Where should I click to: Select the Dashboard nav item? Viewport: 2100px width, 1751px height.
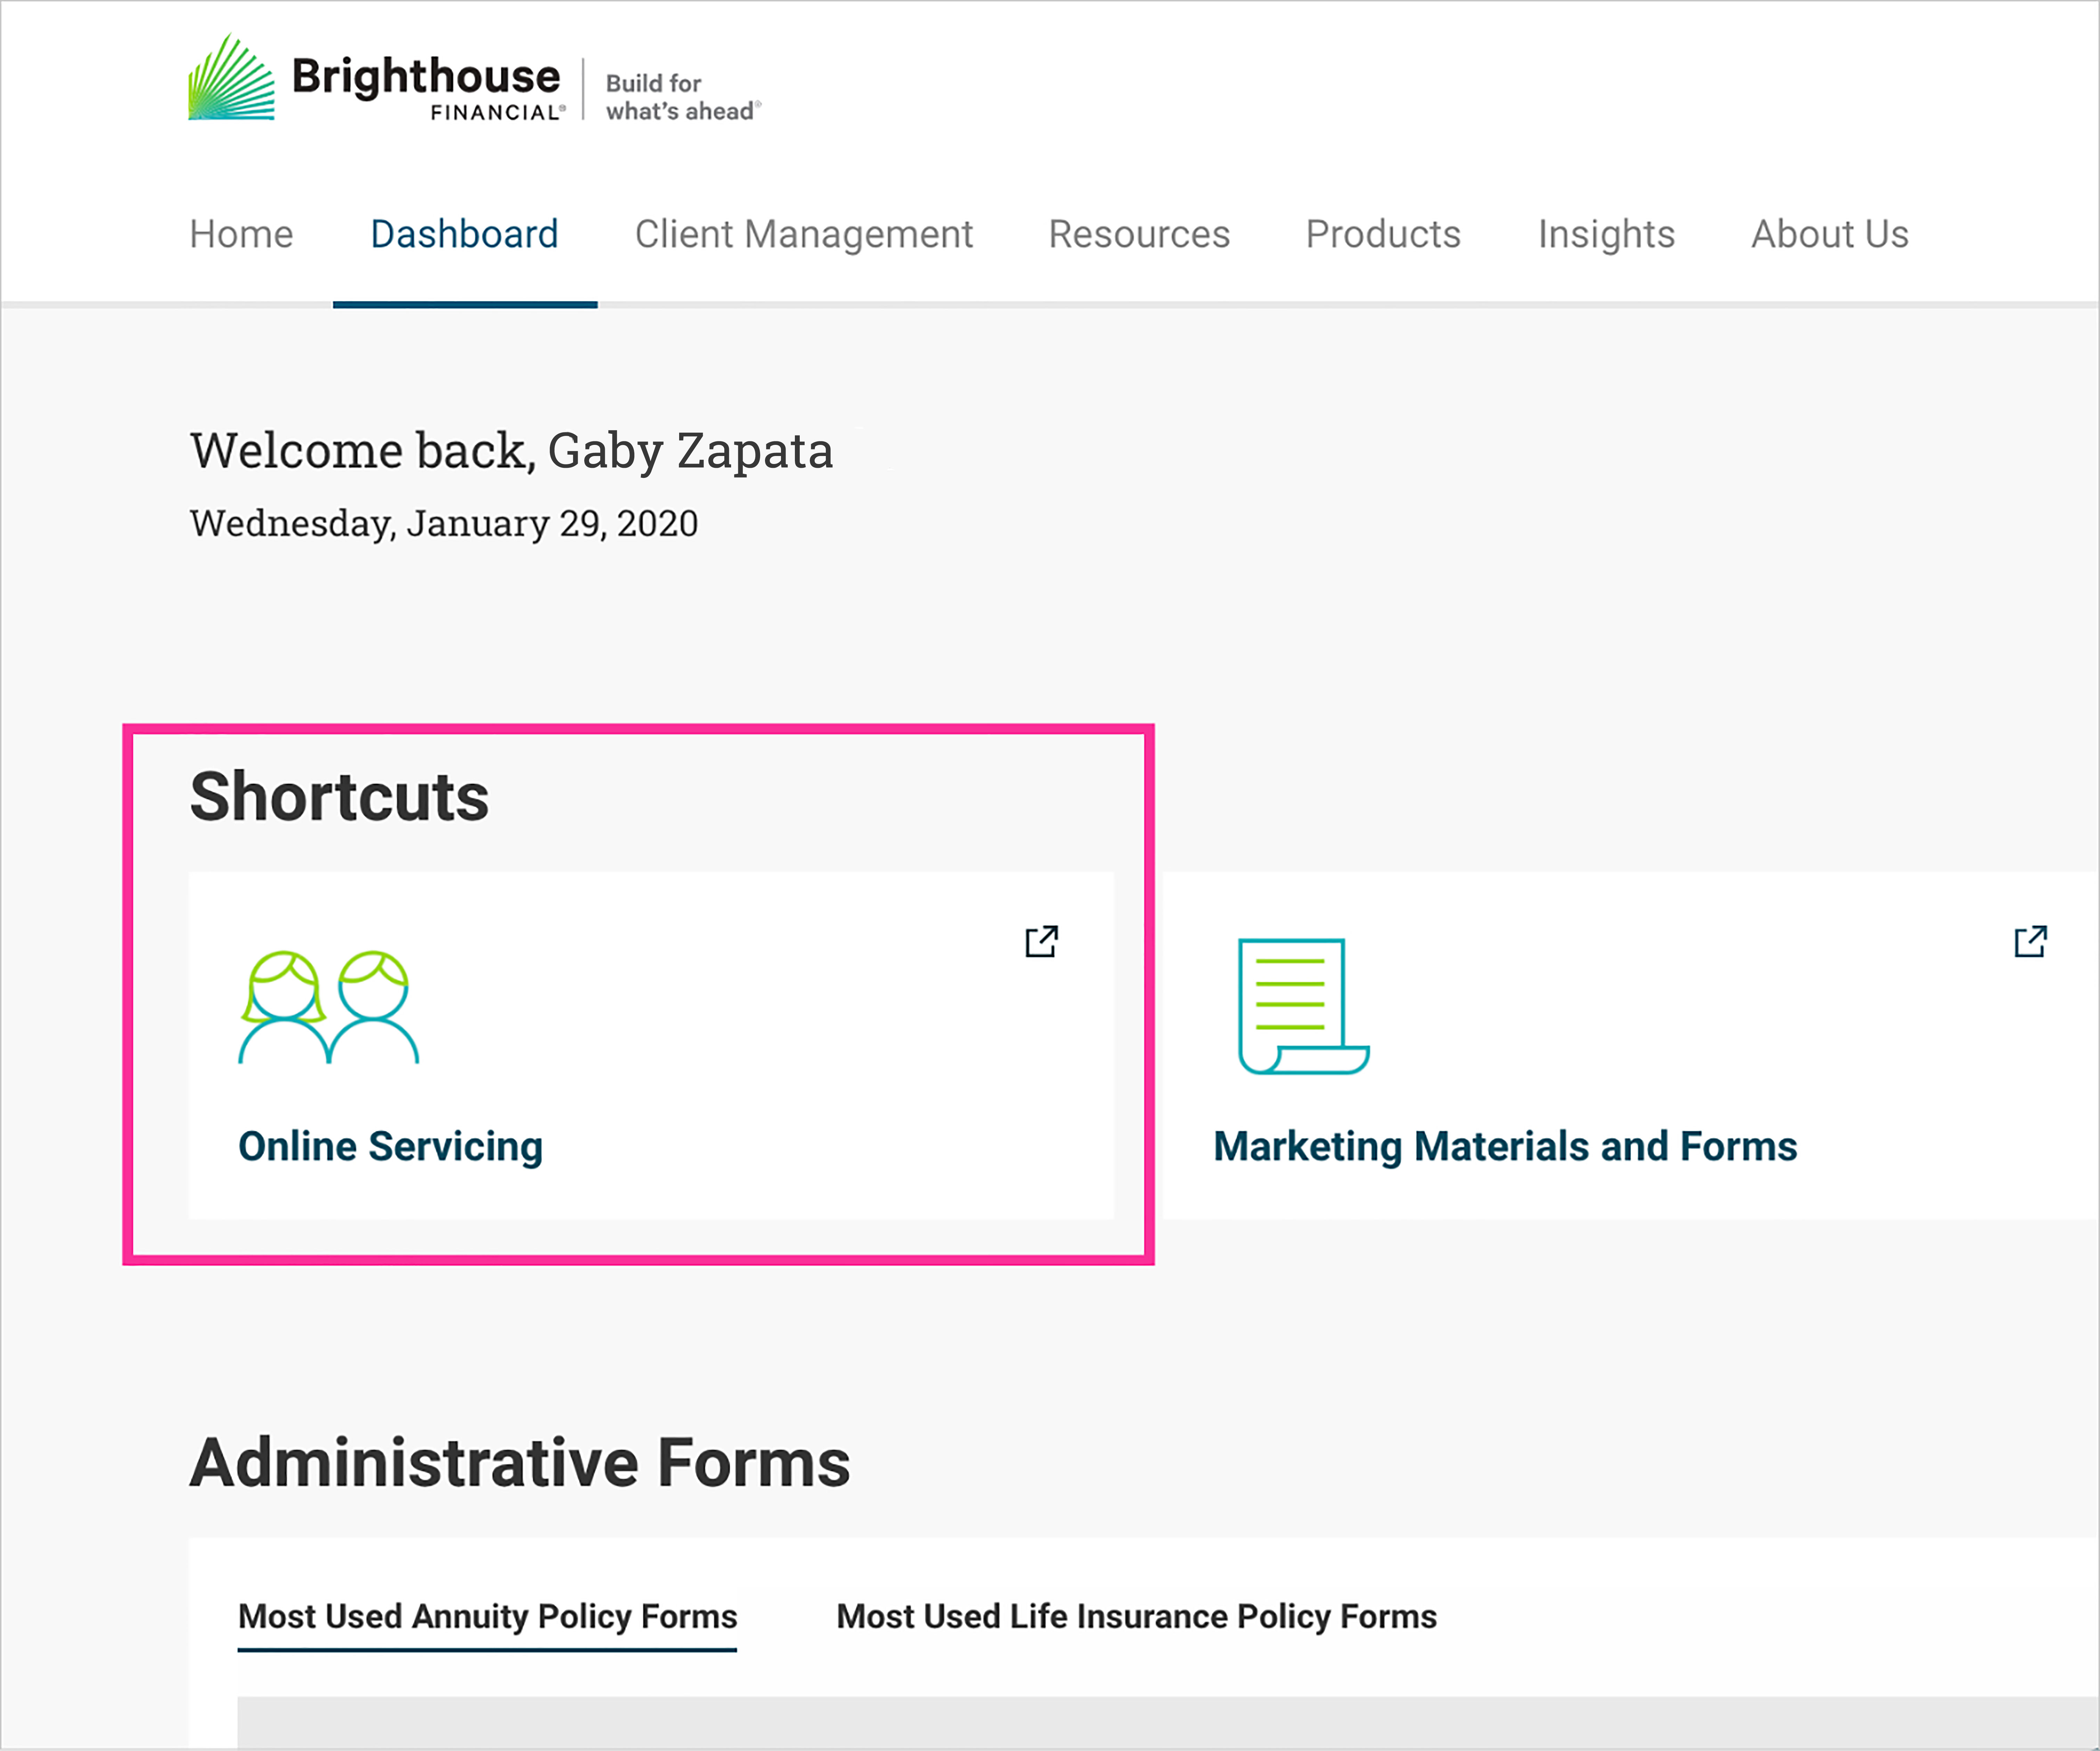[464, 234]
